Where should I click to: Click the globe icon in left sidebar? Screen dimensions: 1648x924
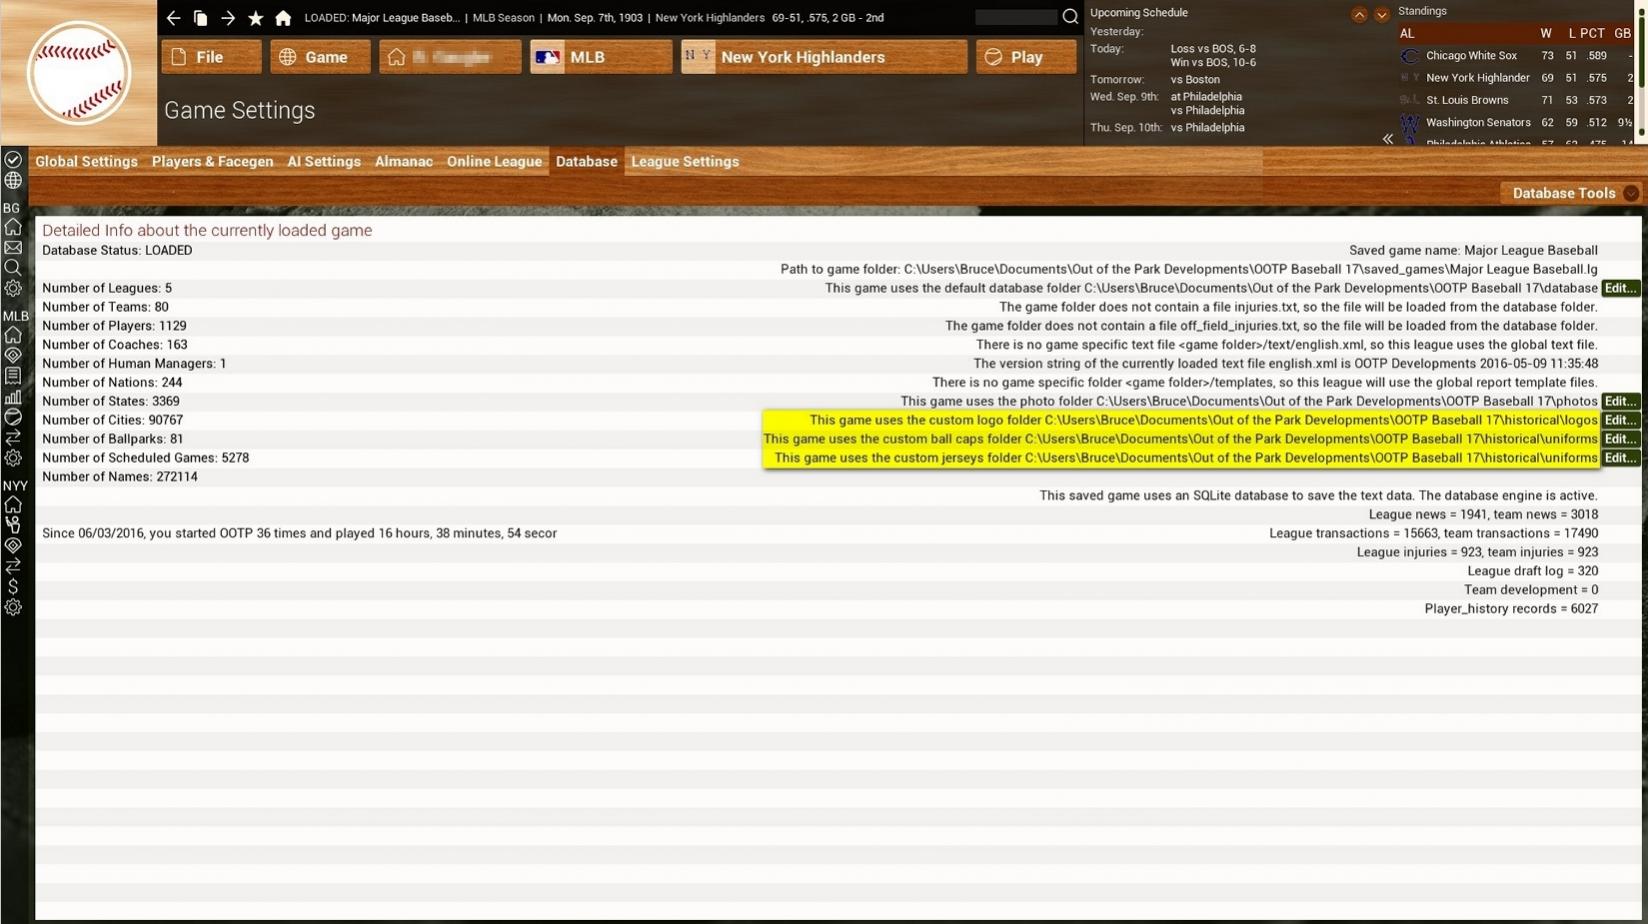tap(13, 181)
